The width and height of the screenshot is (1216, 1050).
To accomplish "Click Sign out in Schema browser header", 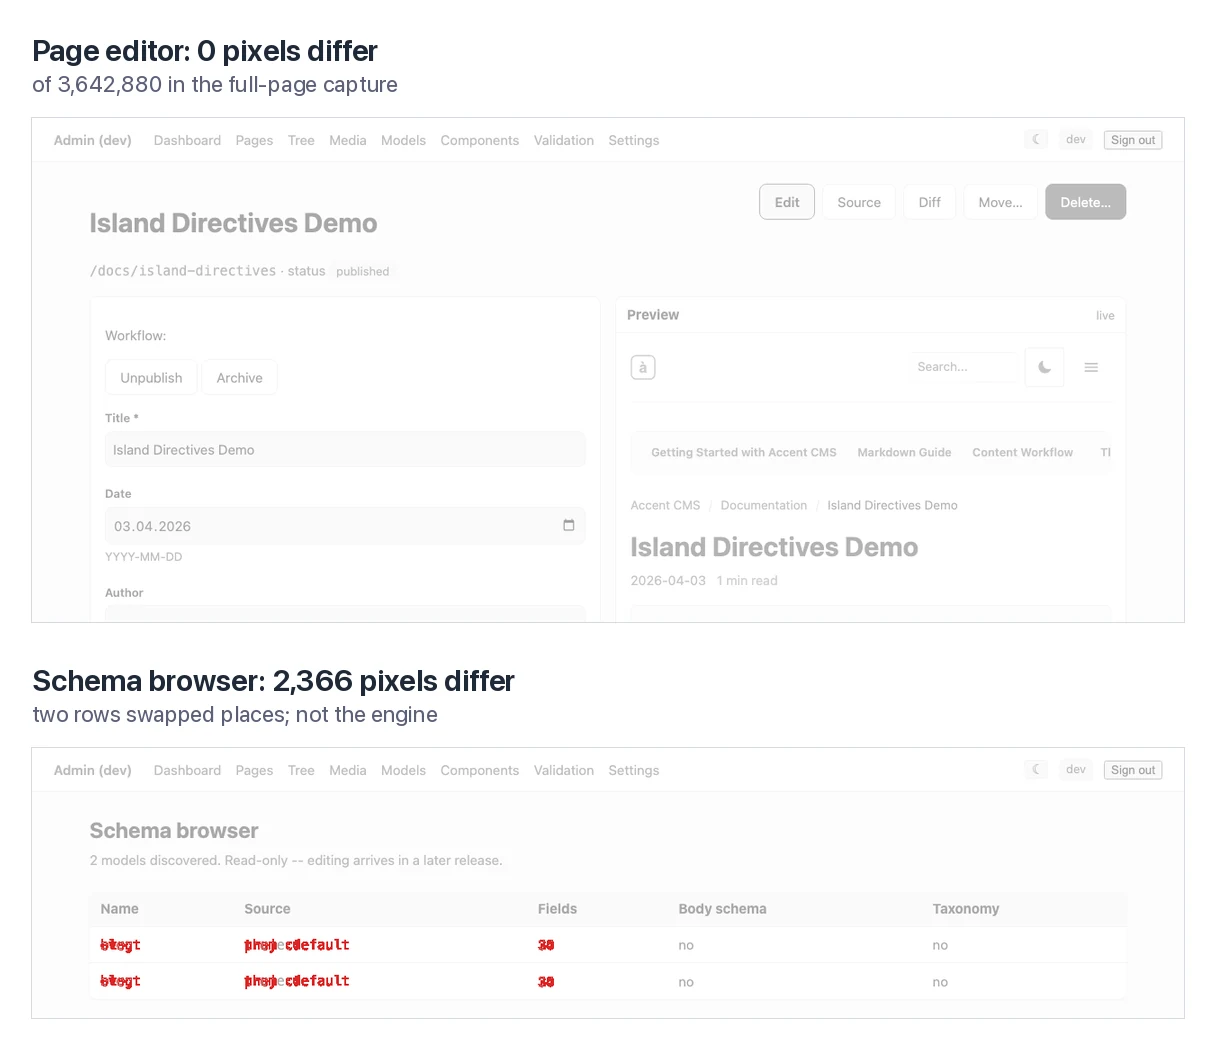I will click(1133, 770).
